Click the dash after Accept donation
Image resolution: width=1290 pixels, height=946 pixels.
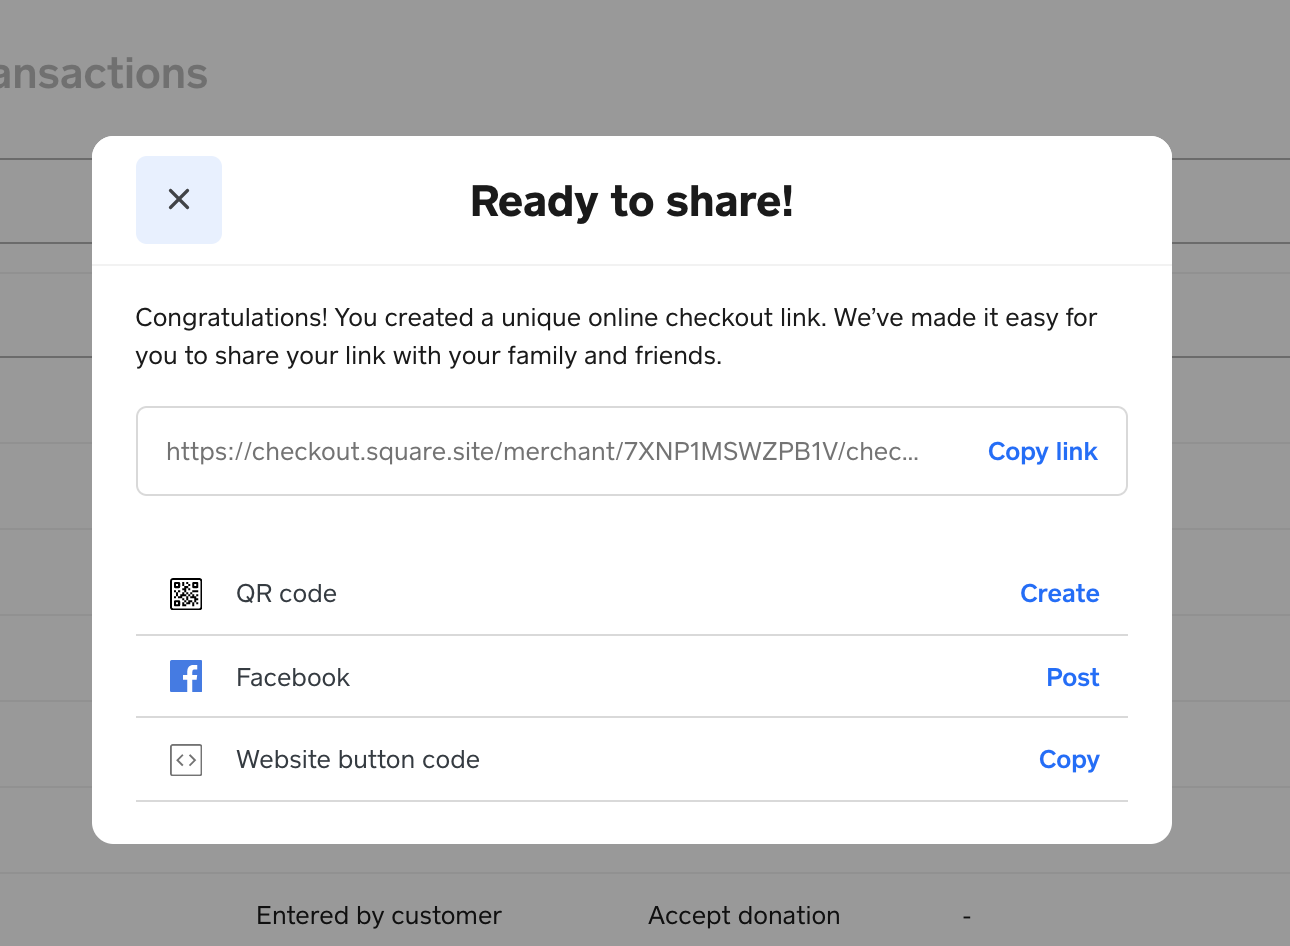click(967, 916)
